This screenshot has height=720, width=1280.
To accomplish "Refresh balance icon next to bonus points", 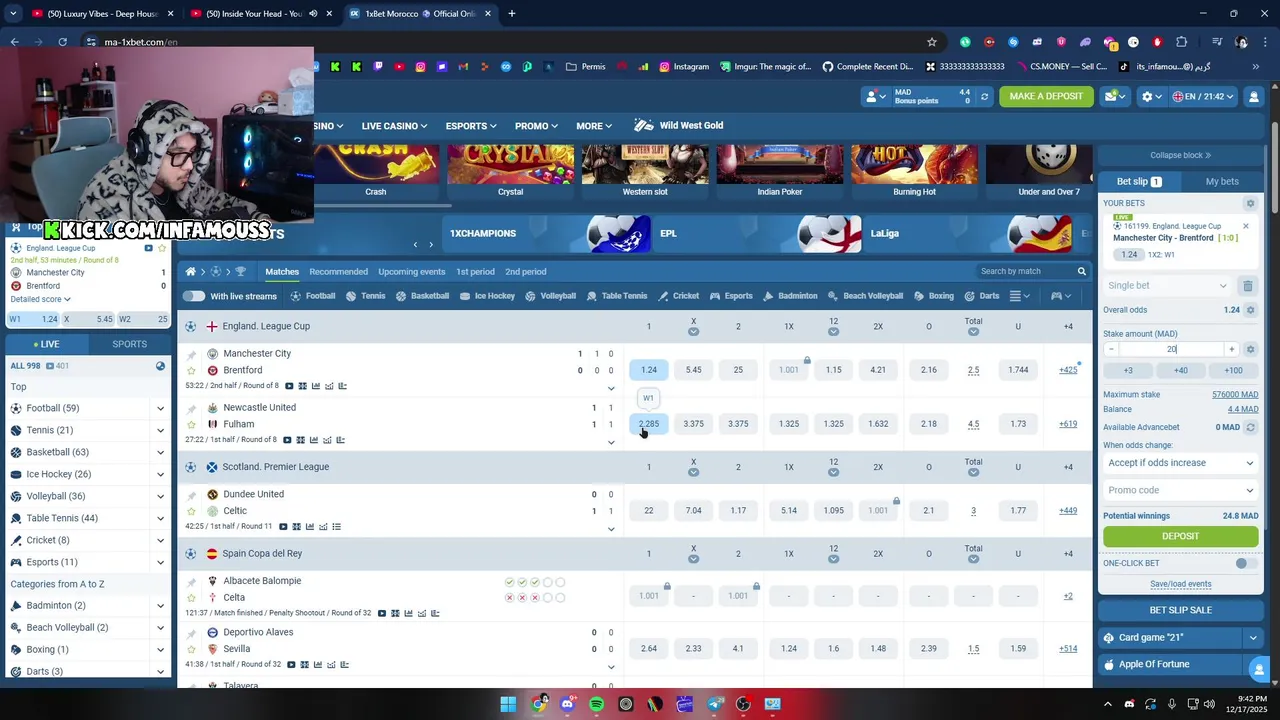I will [984, 96].
